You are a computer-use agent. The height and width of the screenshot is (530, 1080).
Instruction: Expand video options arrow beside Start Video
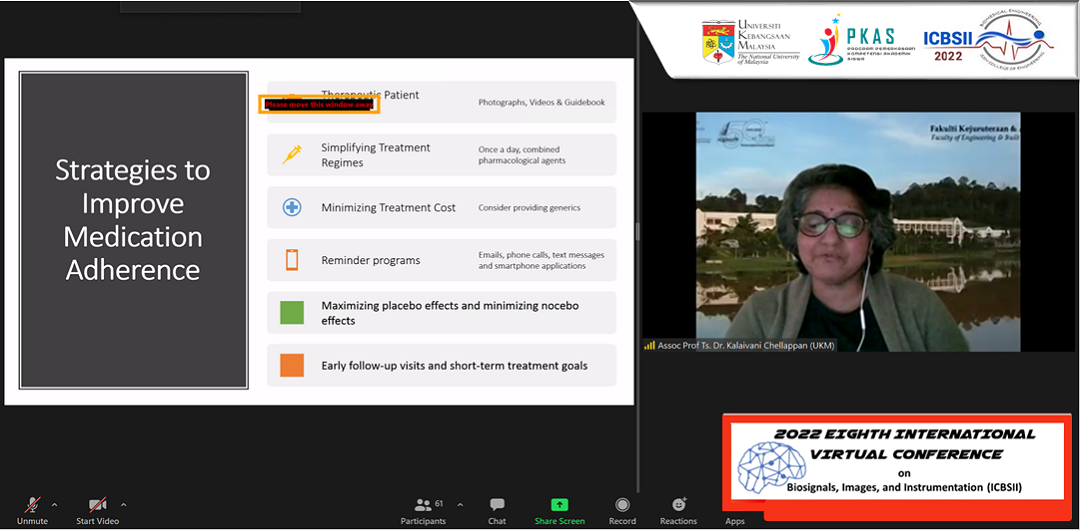(123, 504)
